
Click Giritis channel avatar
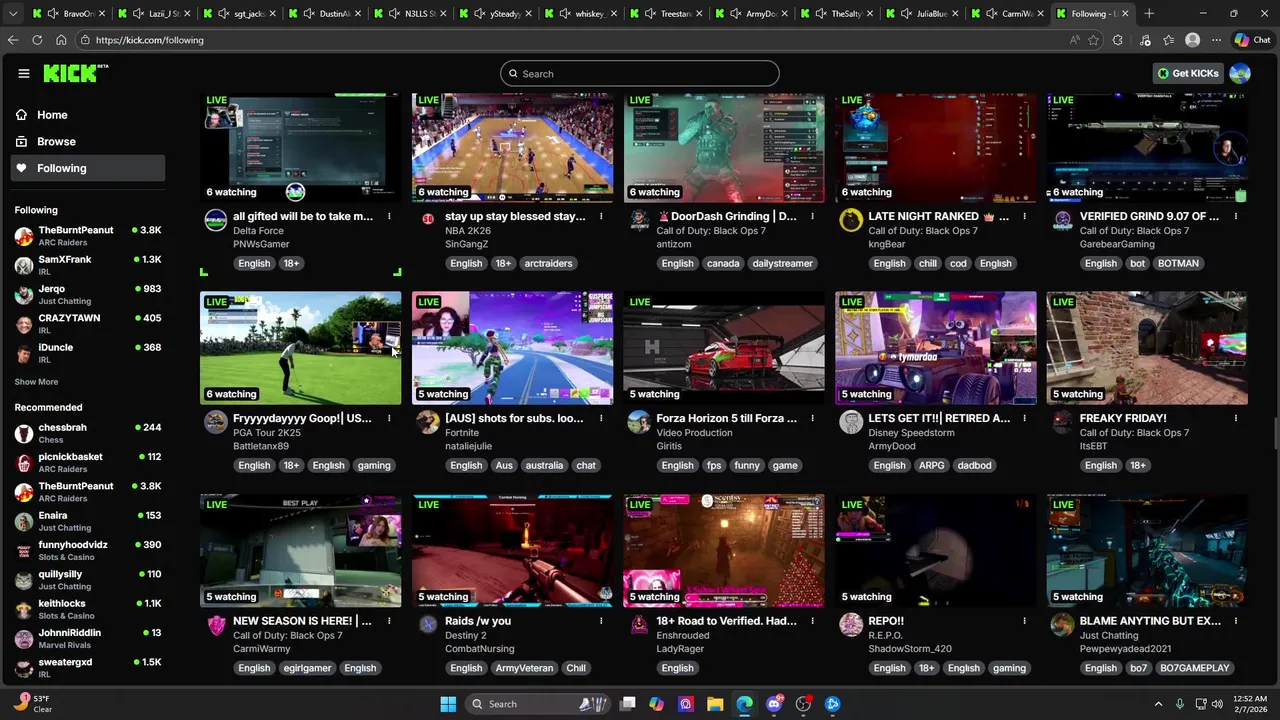tap(639, 422)
